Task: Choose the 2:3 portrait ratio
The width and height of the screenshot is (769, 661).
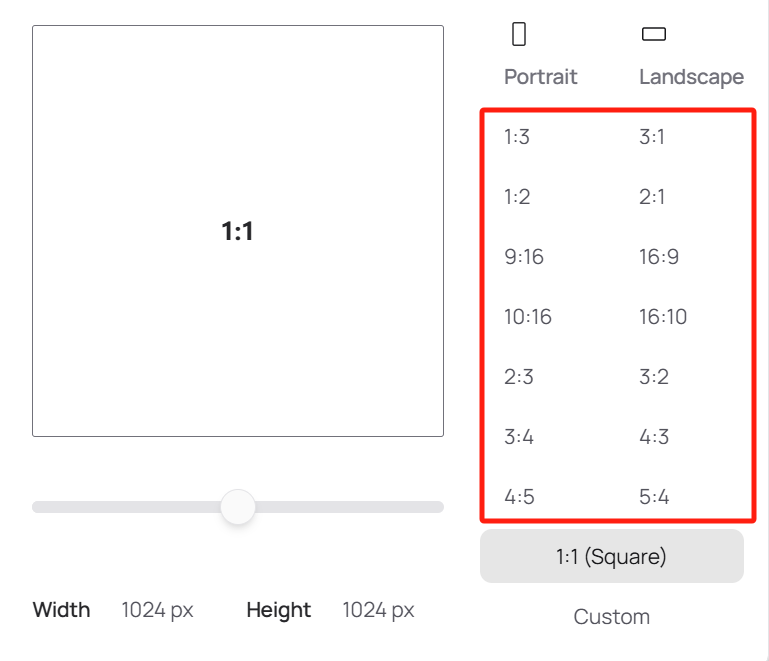Action: click(x=519, y=377)
